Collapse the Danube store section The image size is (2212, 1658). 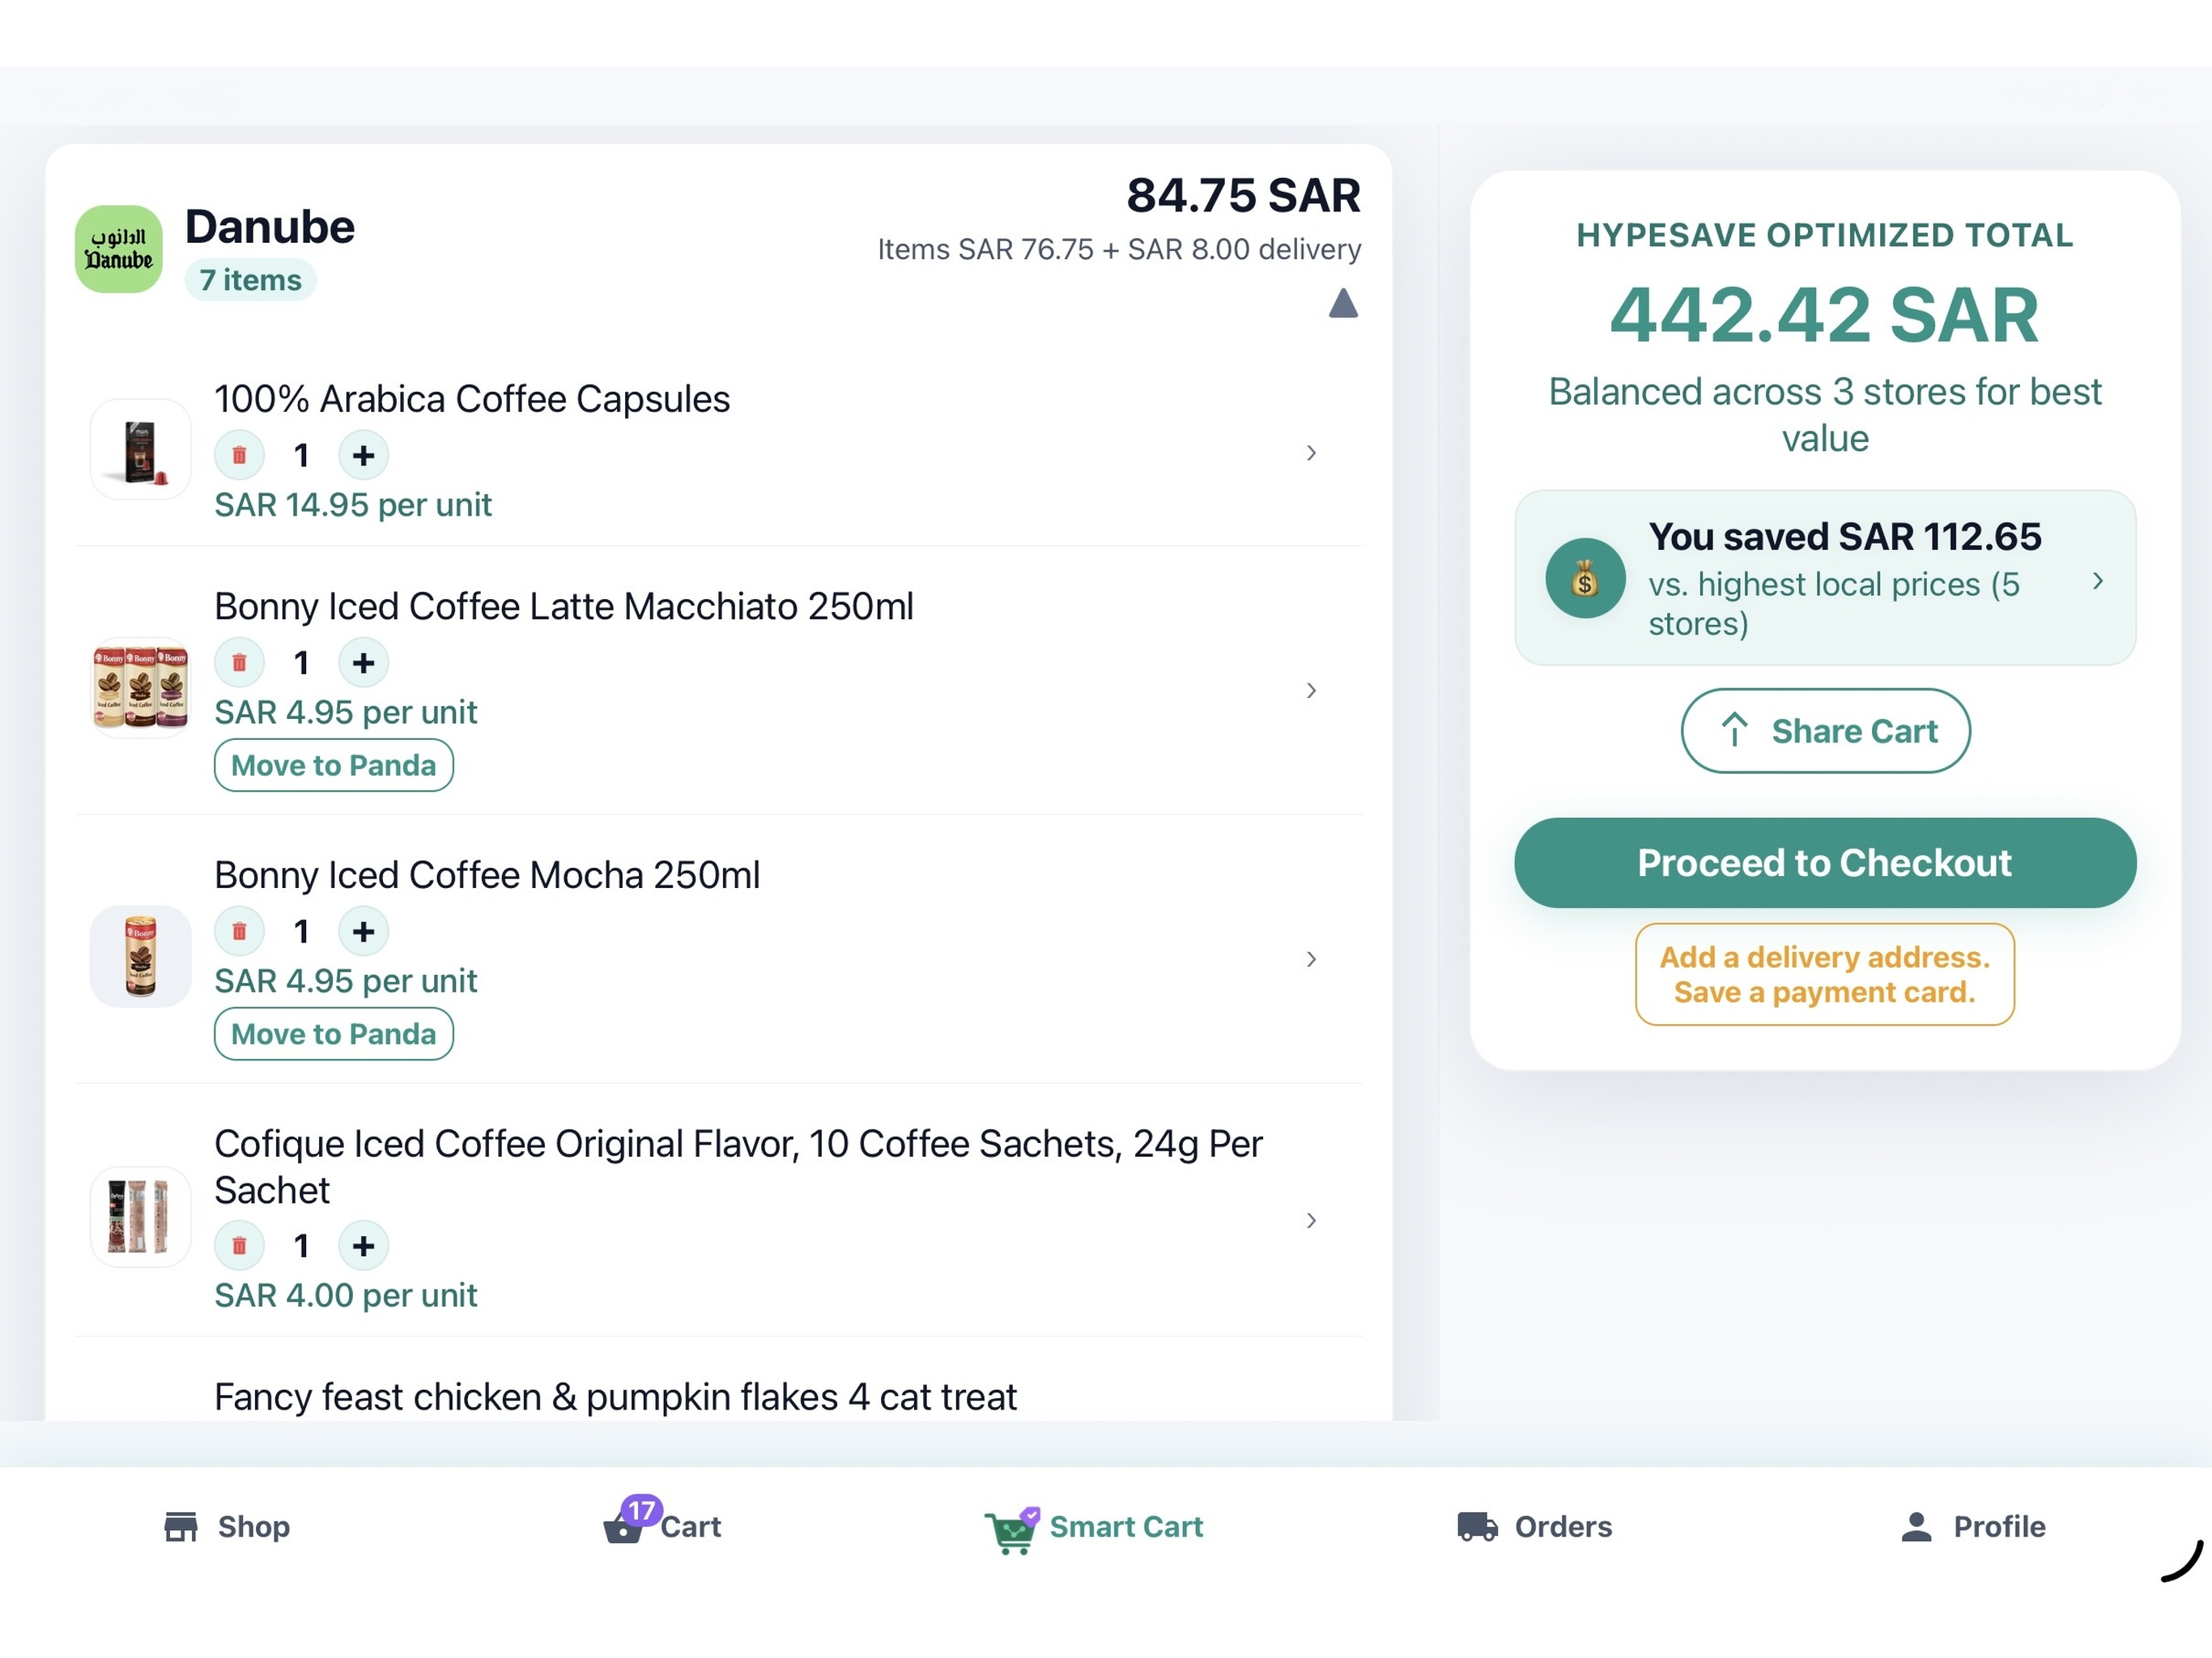point(1343,303)
